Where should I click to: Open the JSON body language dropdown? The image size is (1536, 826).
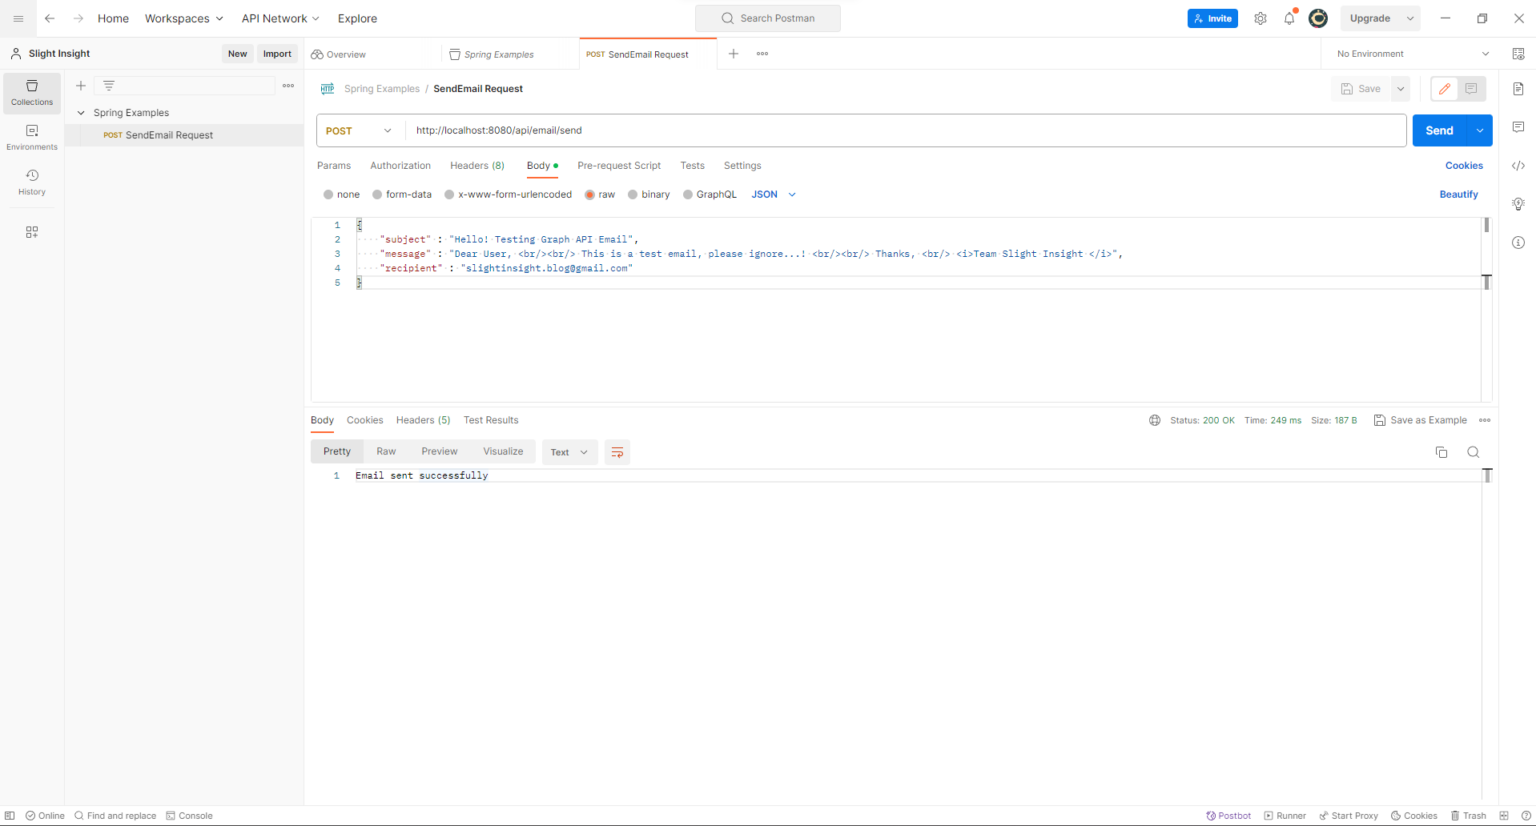click(x=772, y=194)
